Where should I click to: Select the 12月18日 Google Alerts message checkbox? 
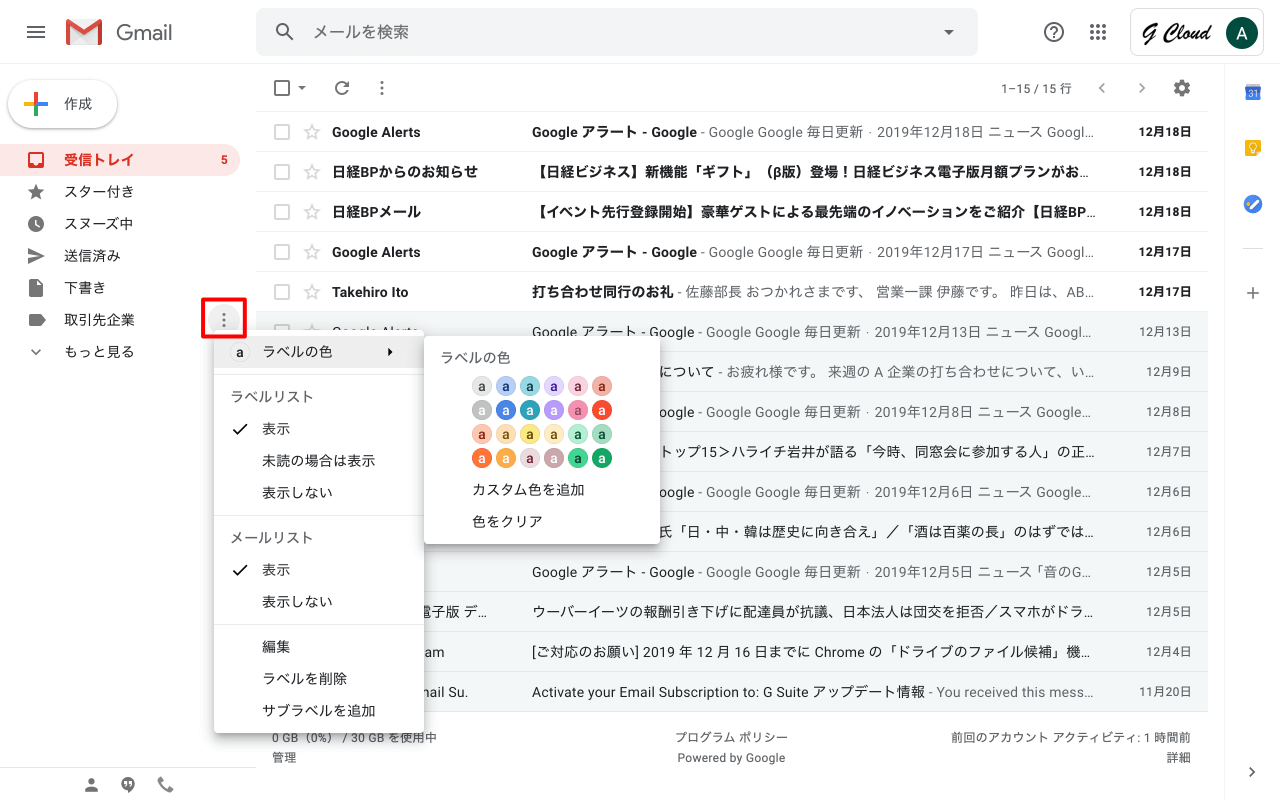(x=282, y=132)
